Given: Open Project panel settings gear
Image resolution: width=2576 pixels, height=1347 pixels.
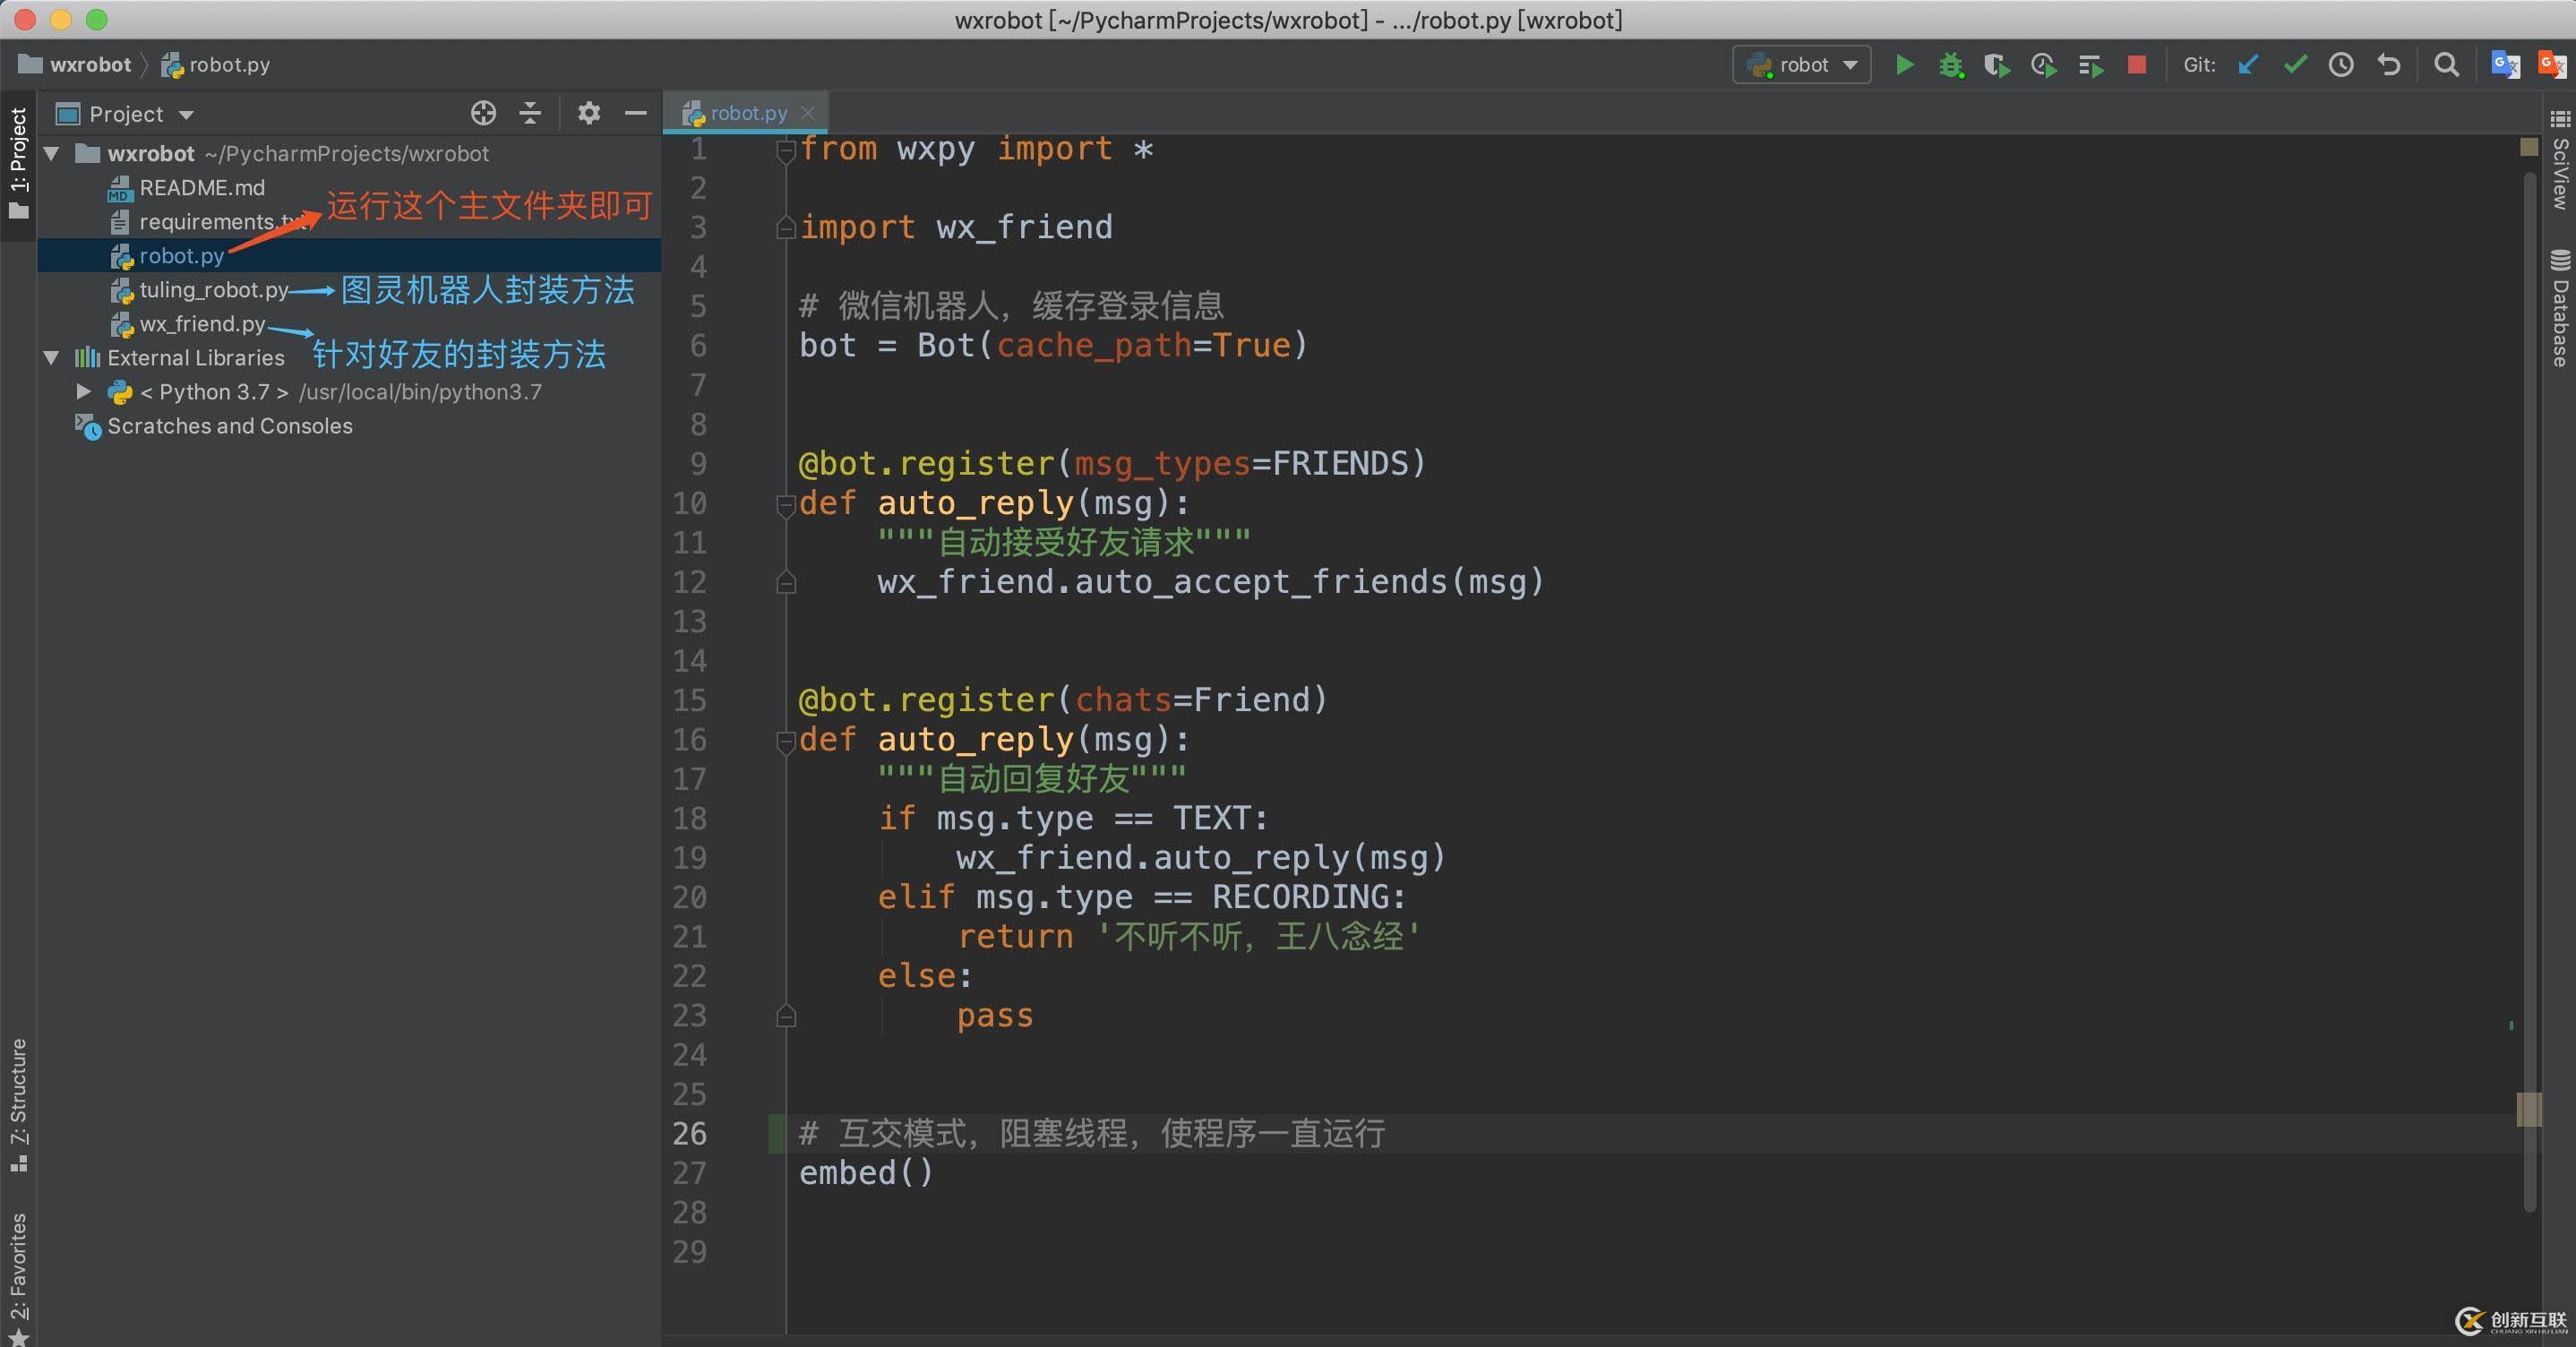Looking at the screenshot, I should [589, 114].
